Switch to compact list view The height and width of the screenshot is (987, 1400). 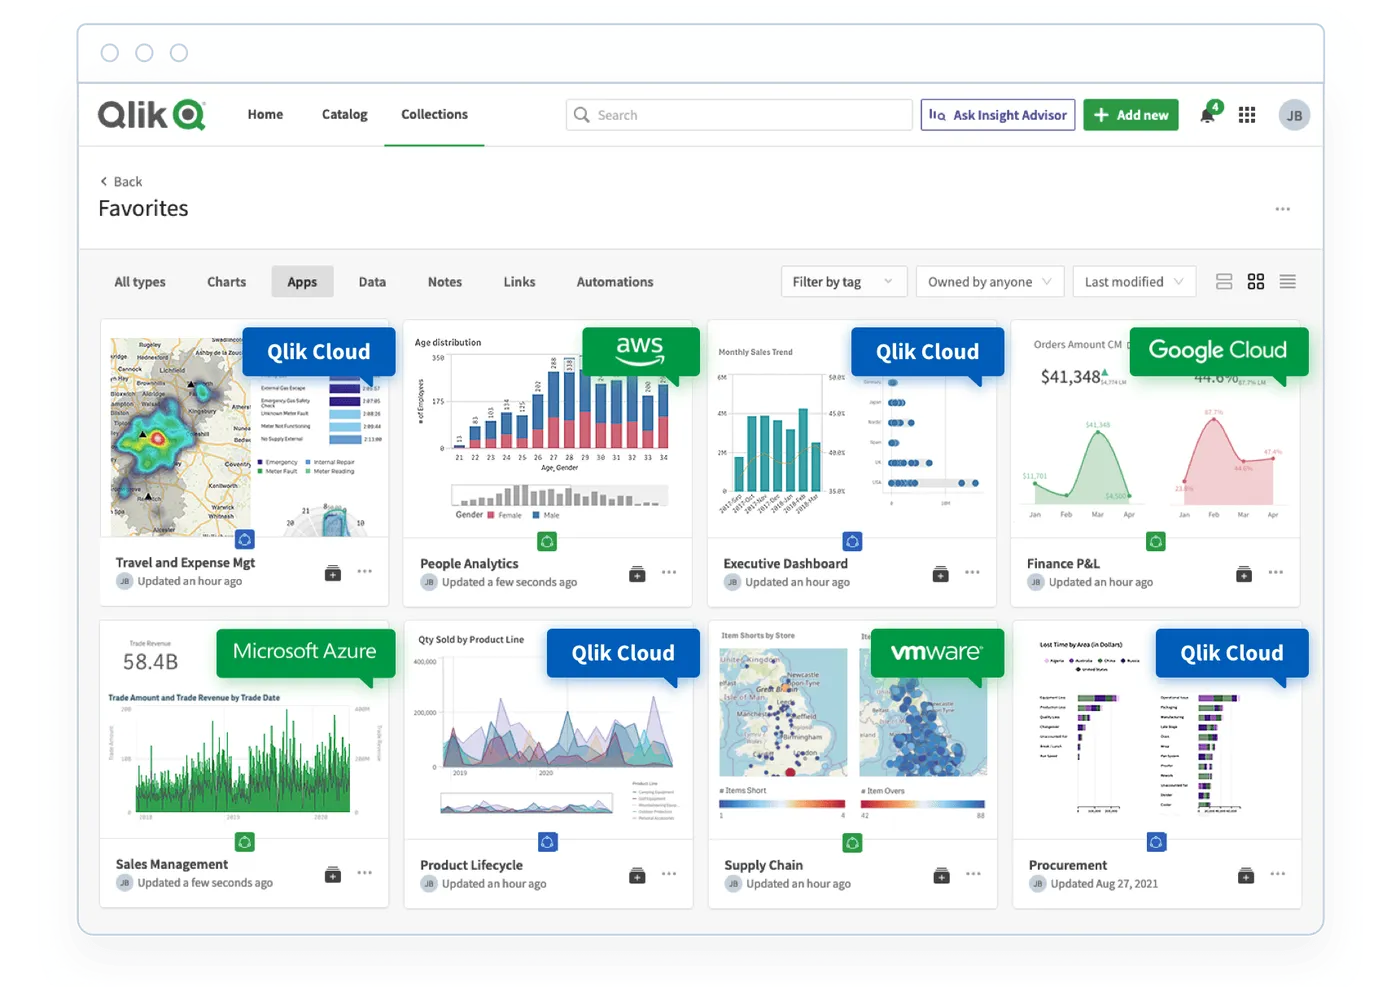coord(1288,282)
